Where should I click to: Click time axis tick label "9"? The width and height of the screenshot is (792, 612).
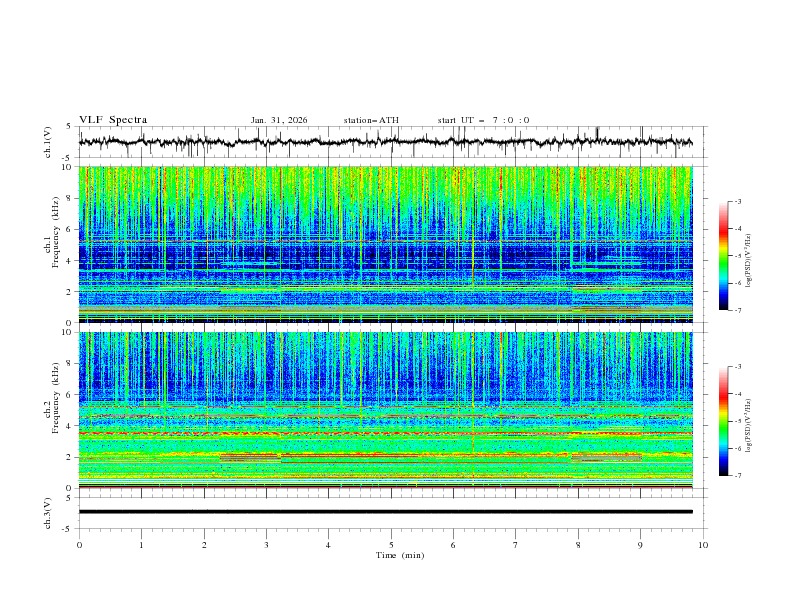pos(640,545)
